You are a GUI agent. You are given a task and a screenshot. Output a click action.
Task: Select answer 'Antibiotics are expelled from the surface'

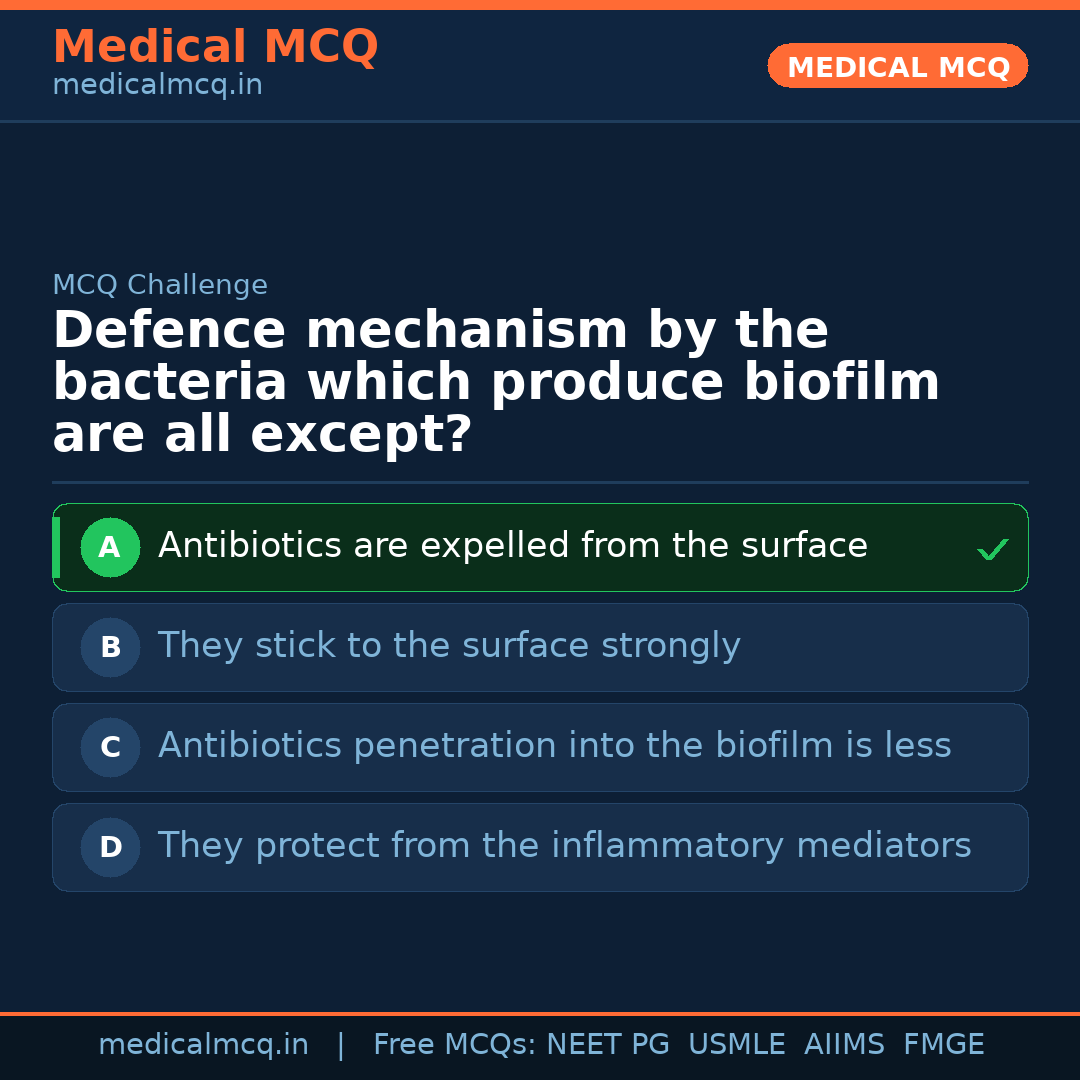512,546
